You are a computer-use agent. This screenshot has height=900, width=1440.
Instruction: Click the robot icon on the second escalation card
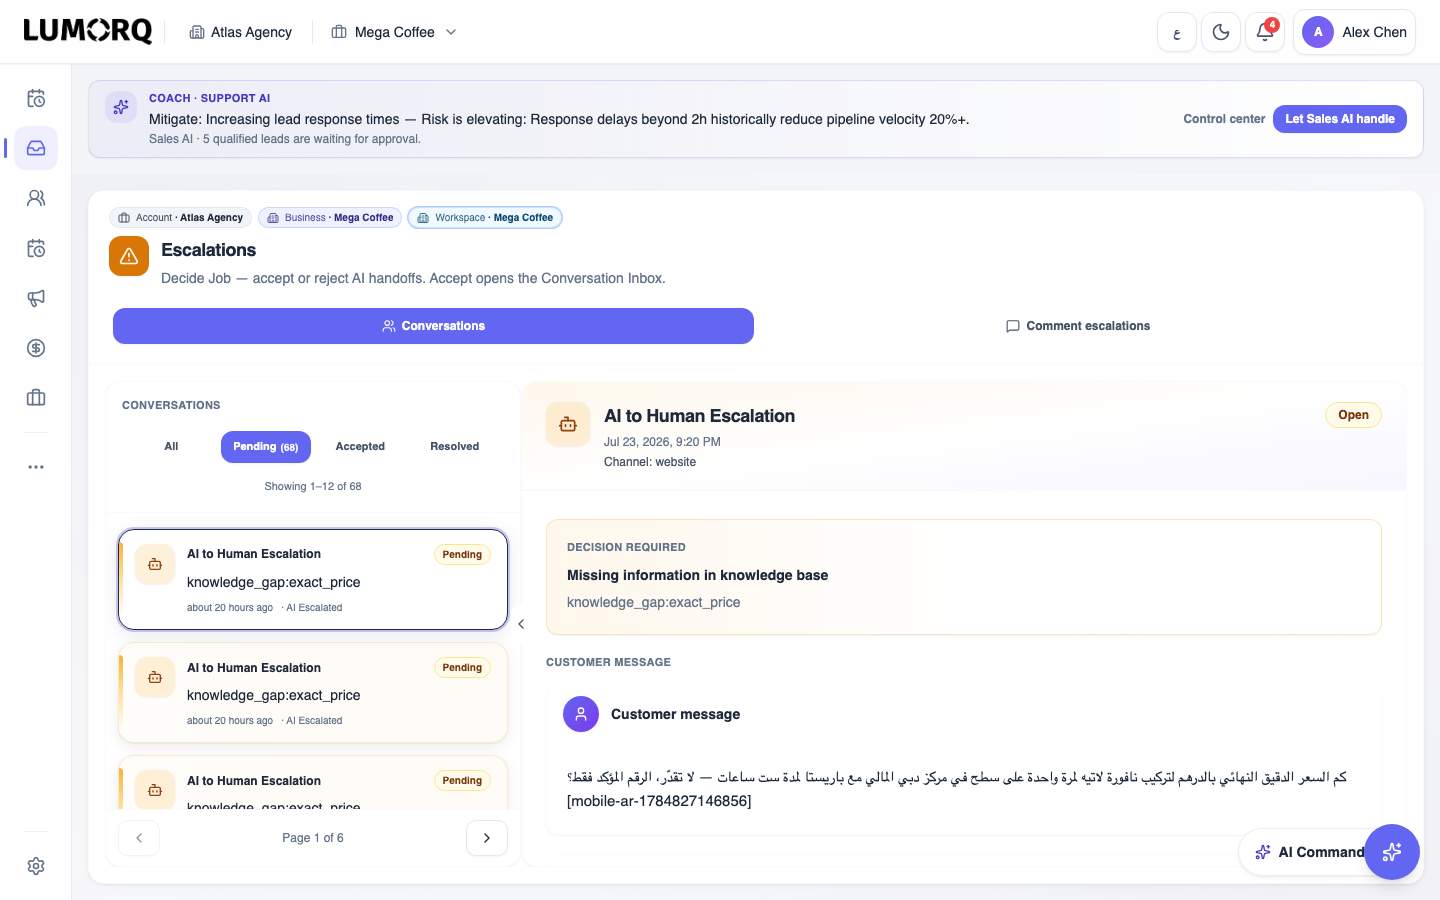155,678
